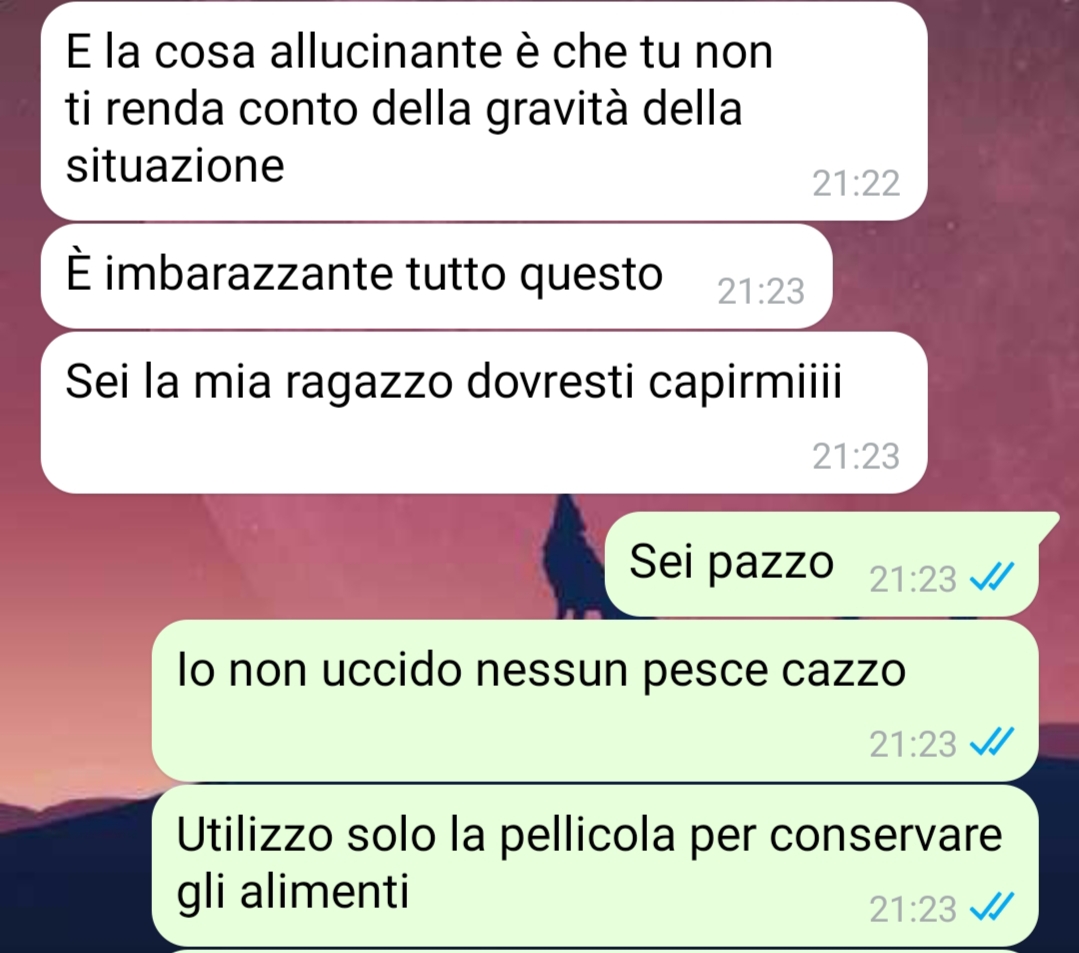Select the green 'Sei pazzo' message bubble
This screenshot has height=953, width=1079.
point(822,564)
